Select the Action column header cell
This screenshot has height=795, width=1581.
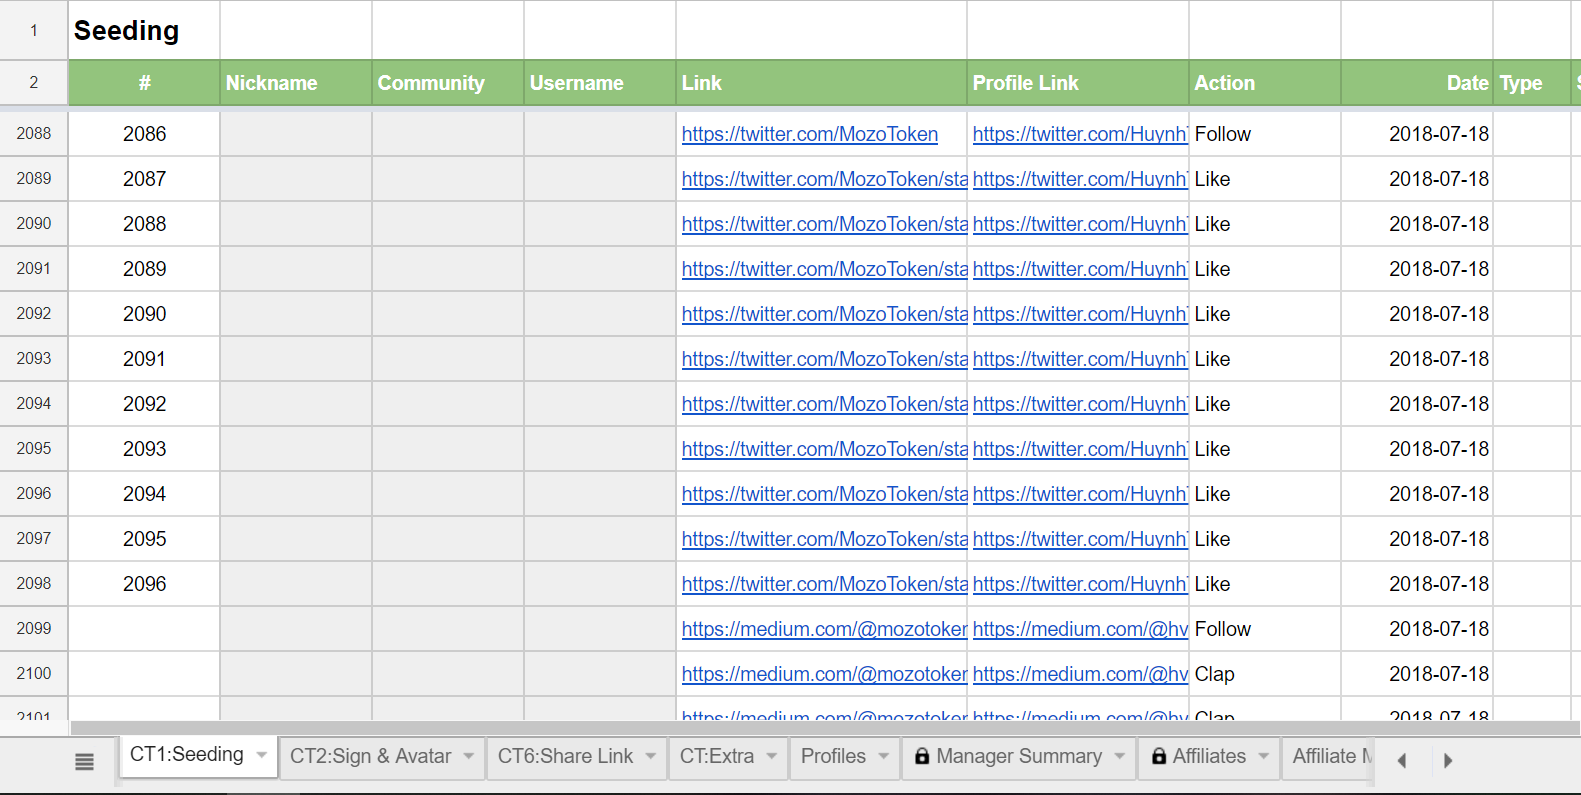tap(1264, 83)
